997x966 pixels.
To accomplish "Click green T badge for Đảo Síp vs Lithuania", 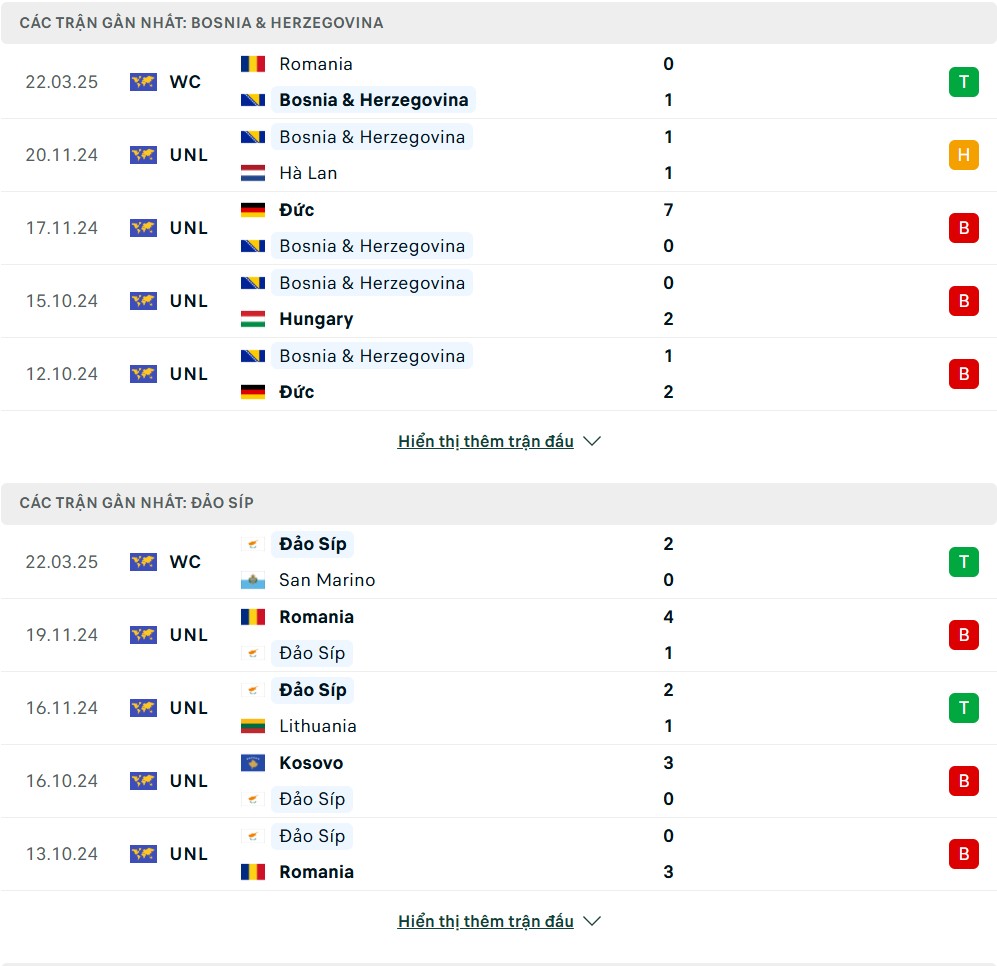I will click(x=963, y=708).
